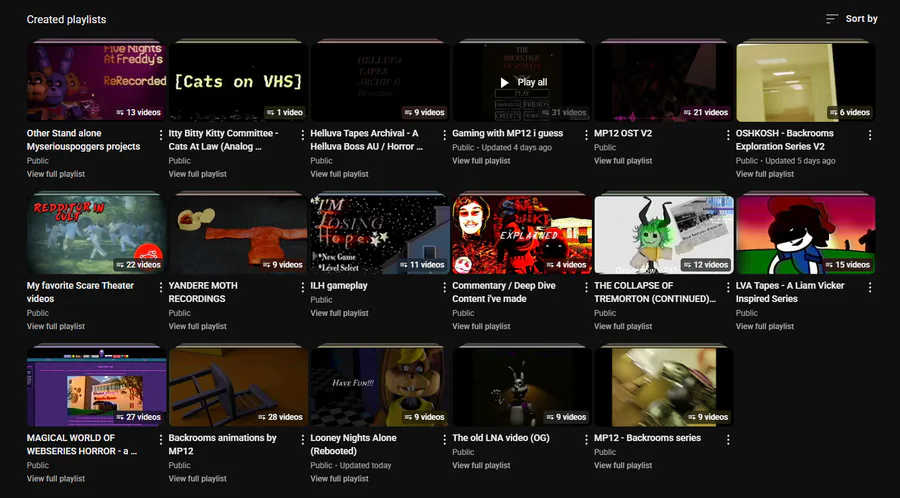Viewport: 900px width, 498px height.
Task: Open options menu for MP12 OST V2
Action: (728, 135)
